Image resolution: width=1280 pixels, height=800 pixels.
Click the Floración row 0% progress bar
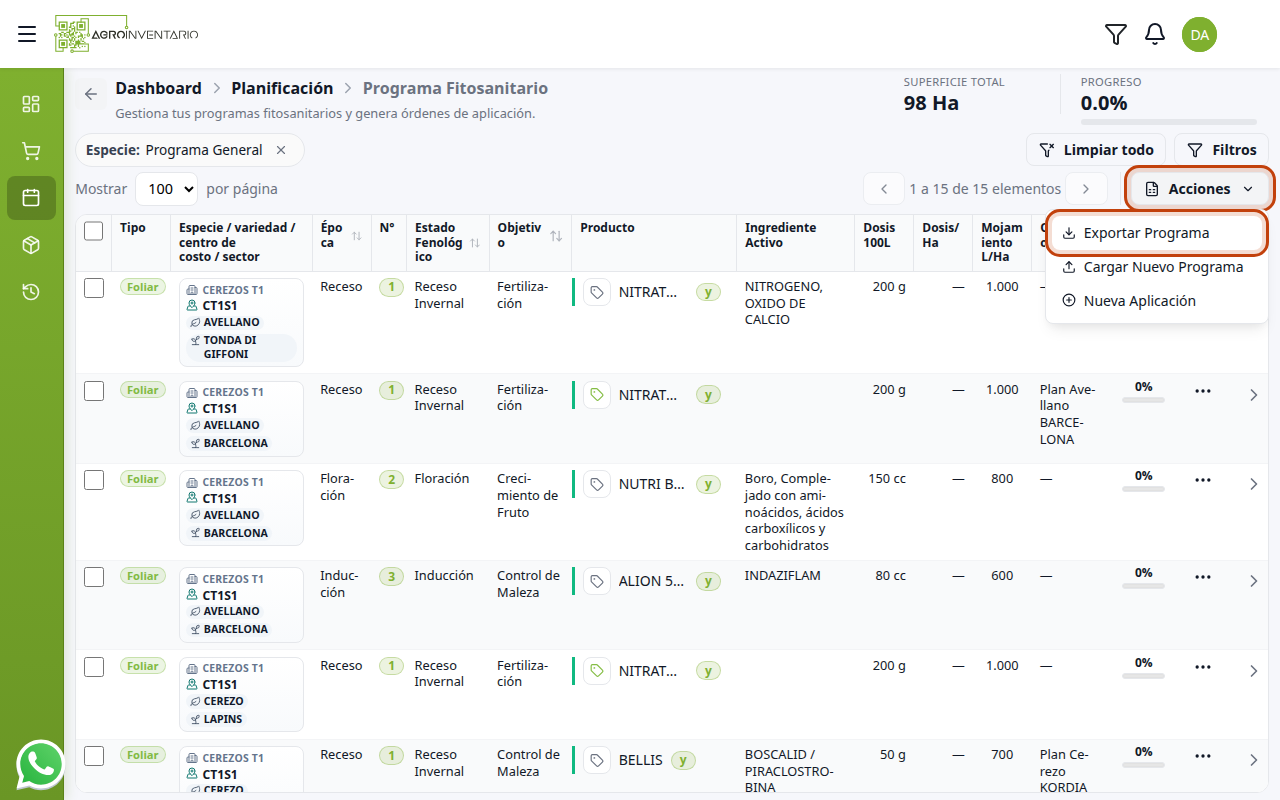click(1143, 490)
